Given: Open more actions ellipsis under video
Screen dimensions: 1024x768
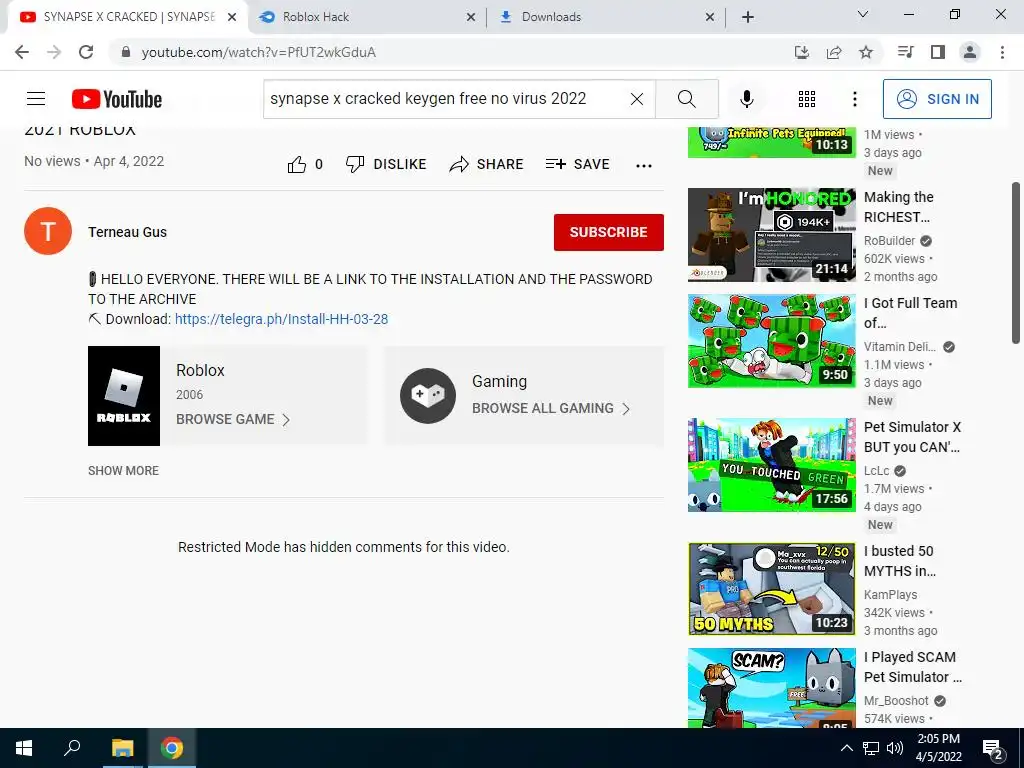Looking at the screenshot, I should click(x=644, y=165).
